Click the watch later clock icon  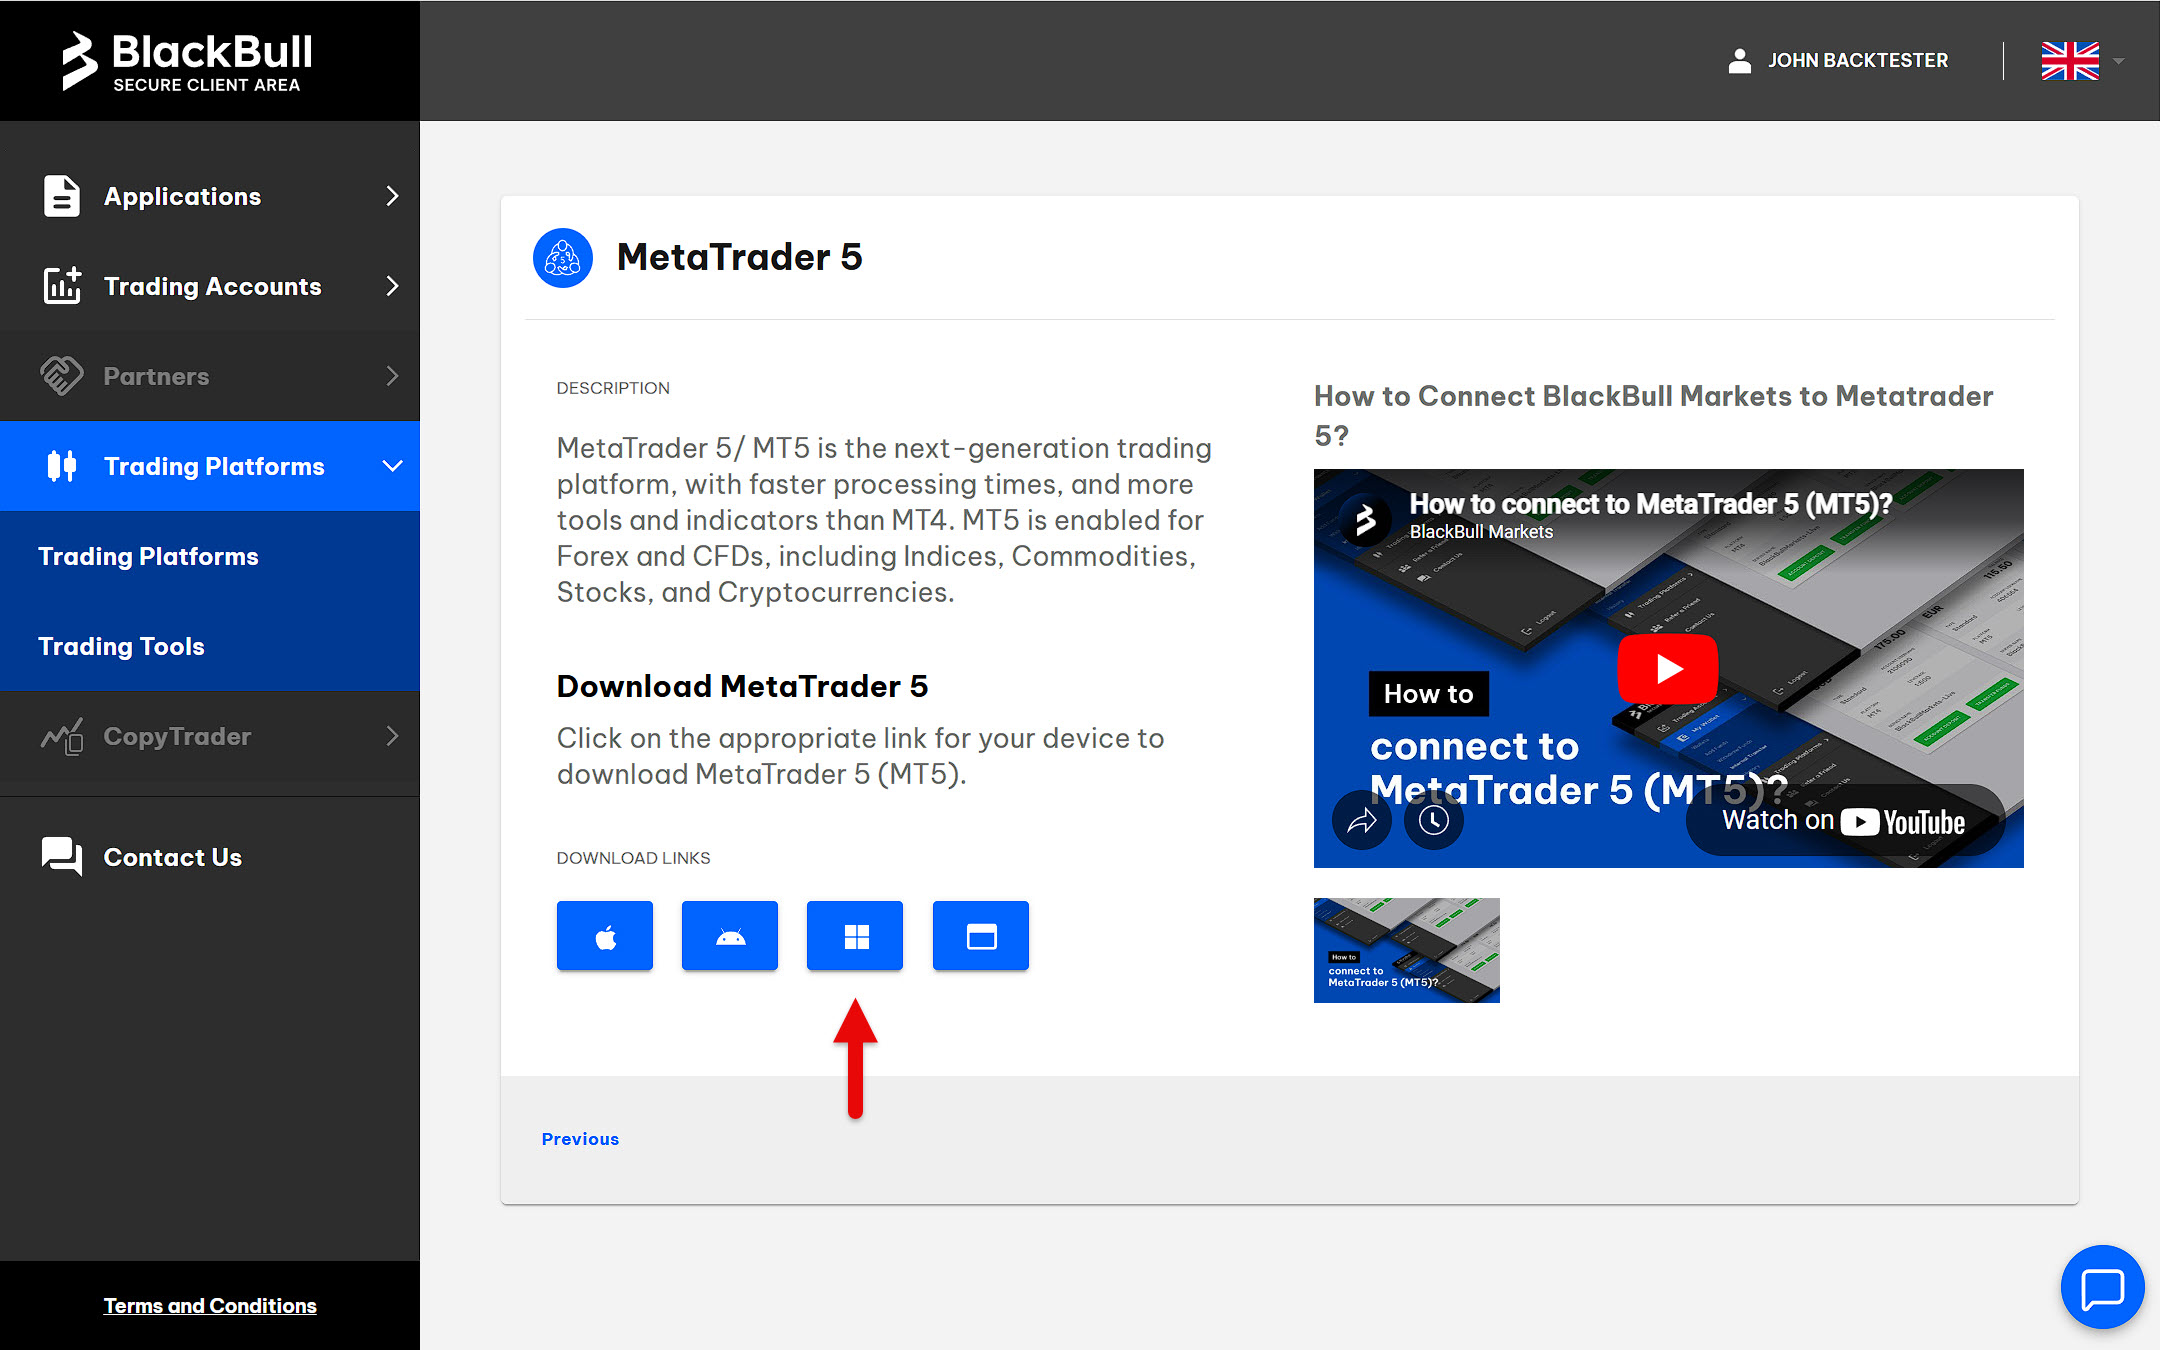pos(1434,821)
